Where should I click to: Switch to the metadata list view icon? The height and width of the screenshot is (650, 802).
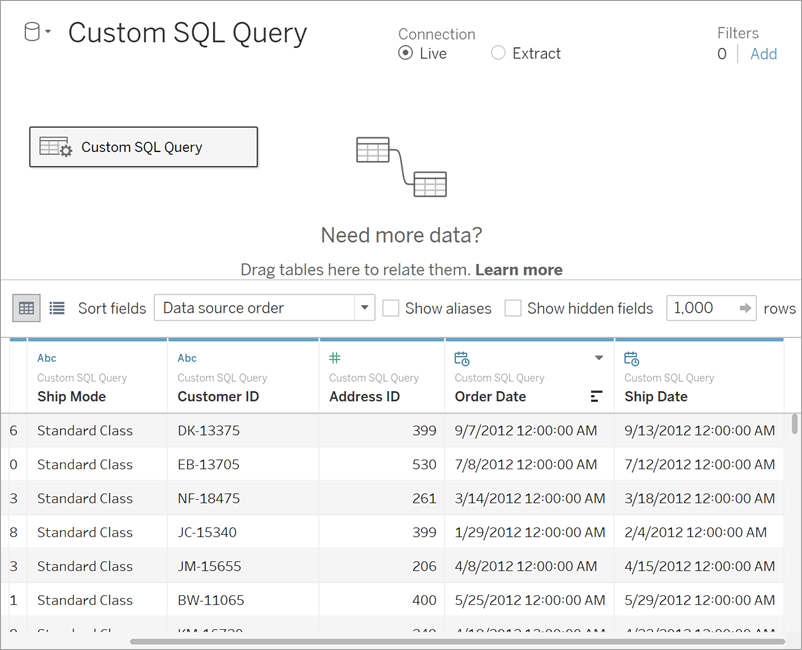pyautogui.click(x=55, y=308)
